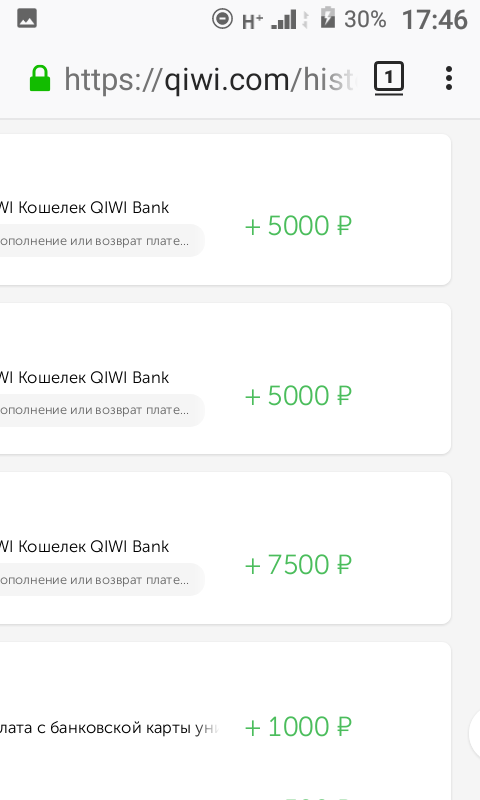This screenshot has width=480, height=800.
Task: Tap the image notification icon in status bar
Action: click(27, 19)
